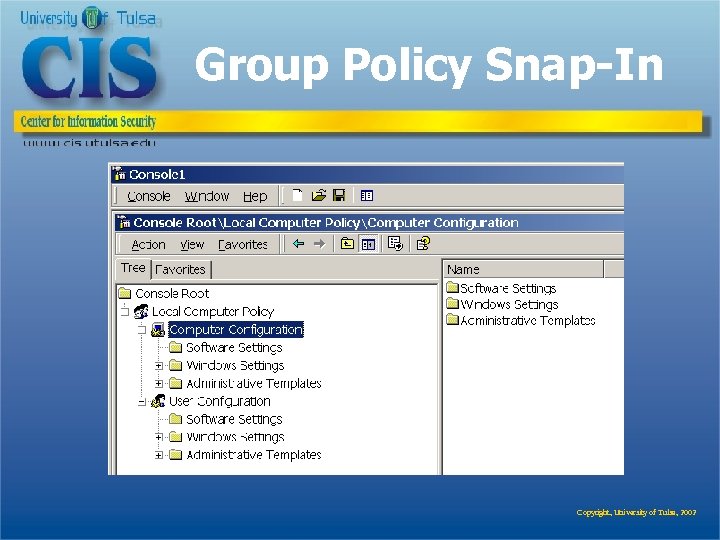Viewport: 720px width, 540px height.
Task: Select Administrative Templates under User Configuration
Action: pos(254,455)
